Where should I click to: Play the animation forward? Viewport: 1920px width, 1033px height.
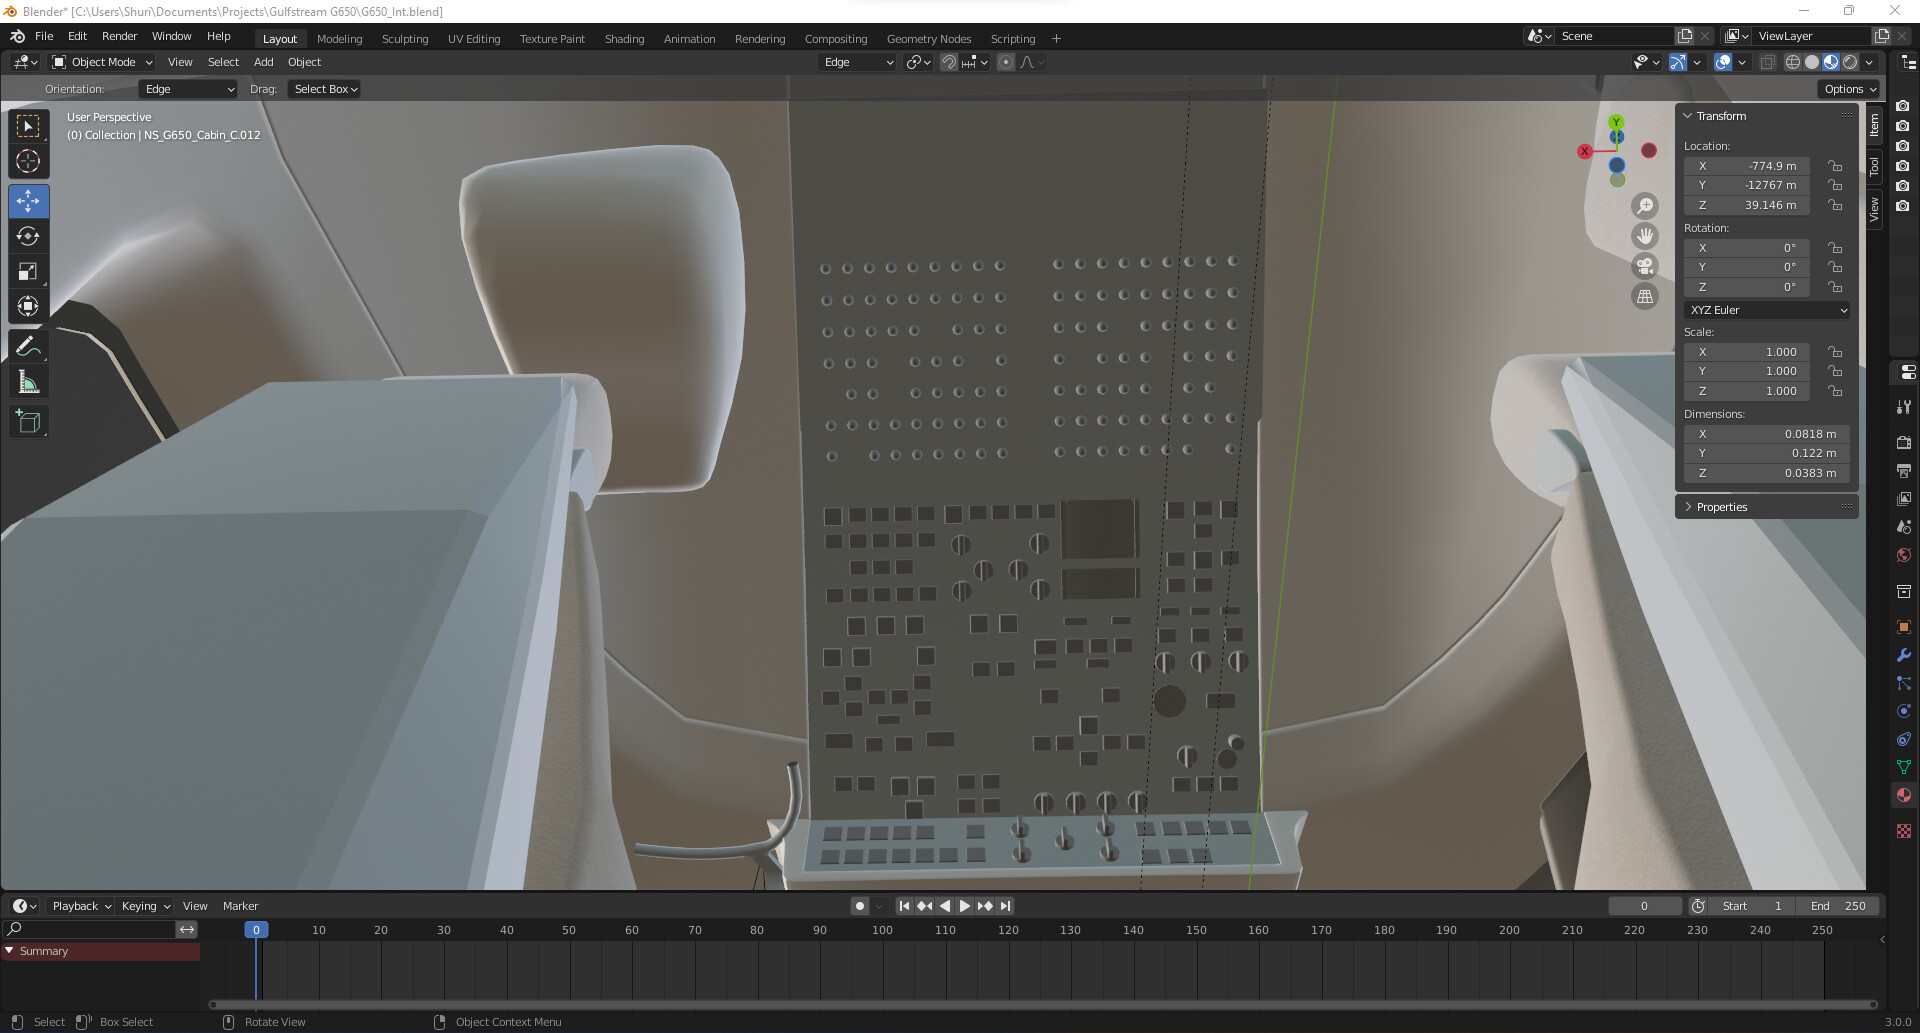tap(964, 906)
